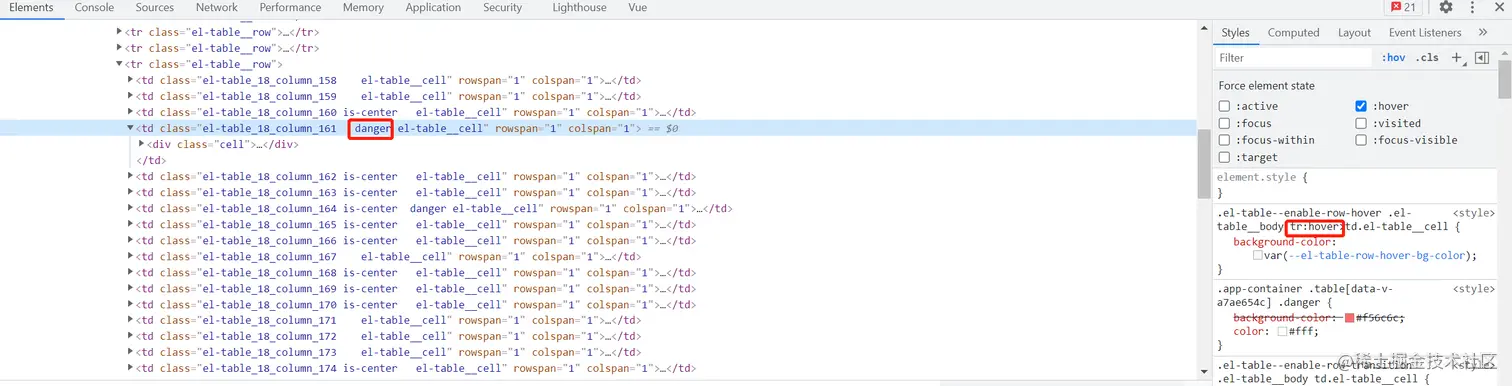Open the Performance tab
This screenshot has width=1512, height=386.
tap(290, 7)
